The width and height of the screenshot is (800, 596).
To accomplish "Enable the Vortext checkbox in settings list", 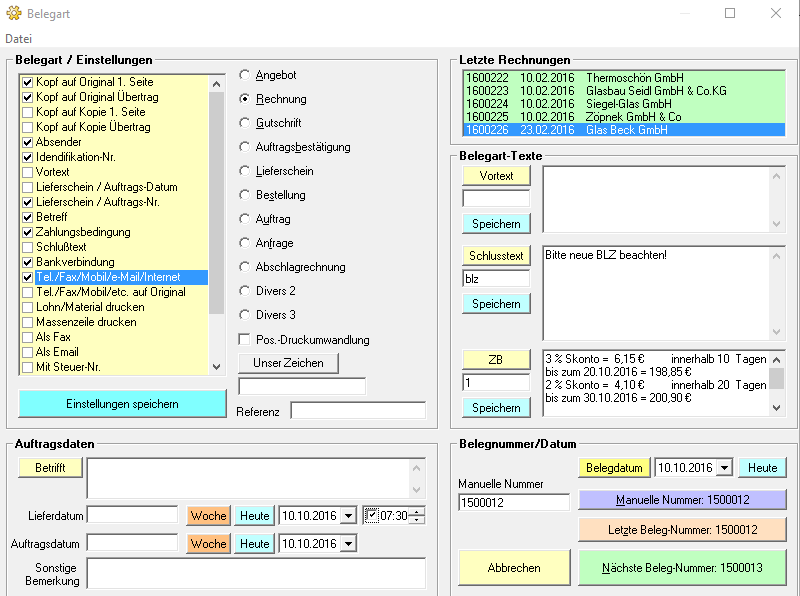I will [x=28, y=172].
